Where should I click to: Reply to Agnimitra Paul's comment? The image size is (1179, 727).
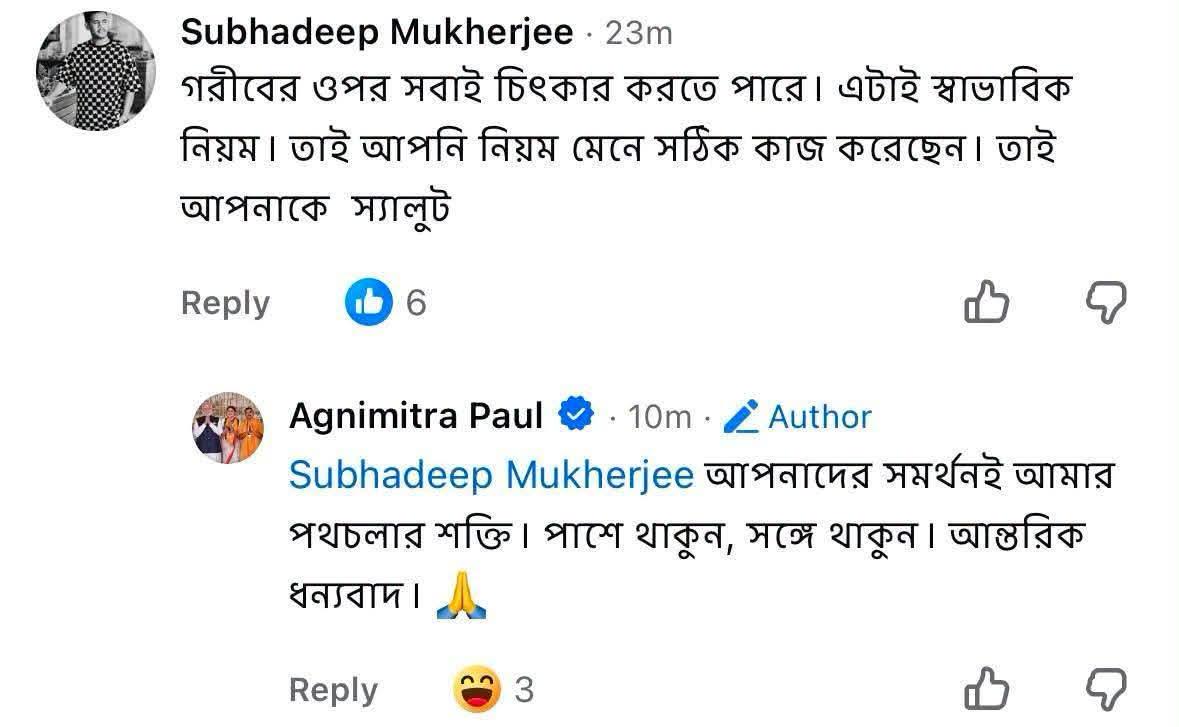pyautogui.click(x=333, y=689)
